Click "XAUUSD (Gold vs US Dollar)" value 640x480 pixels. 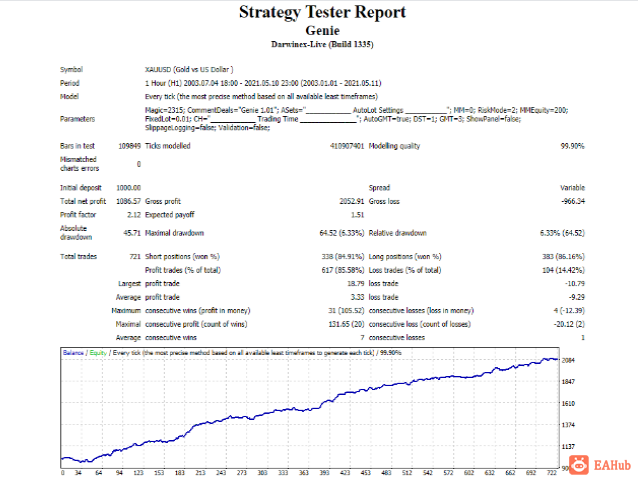[189, 69]
